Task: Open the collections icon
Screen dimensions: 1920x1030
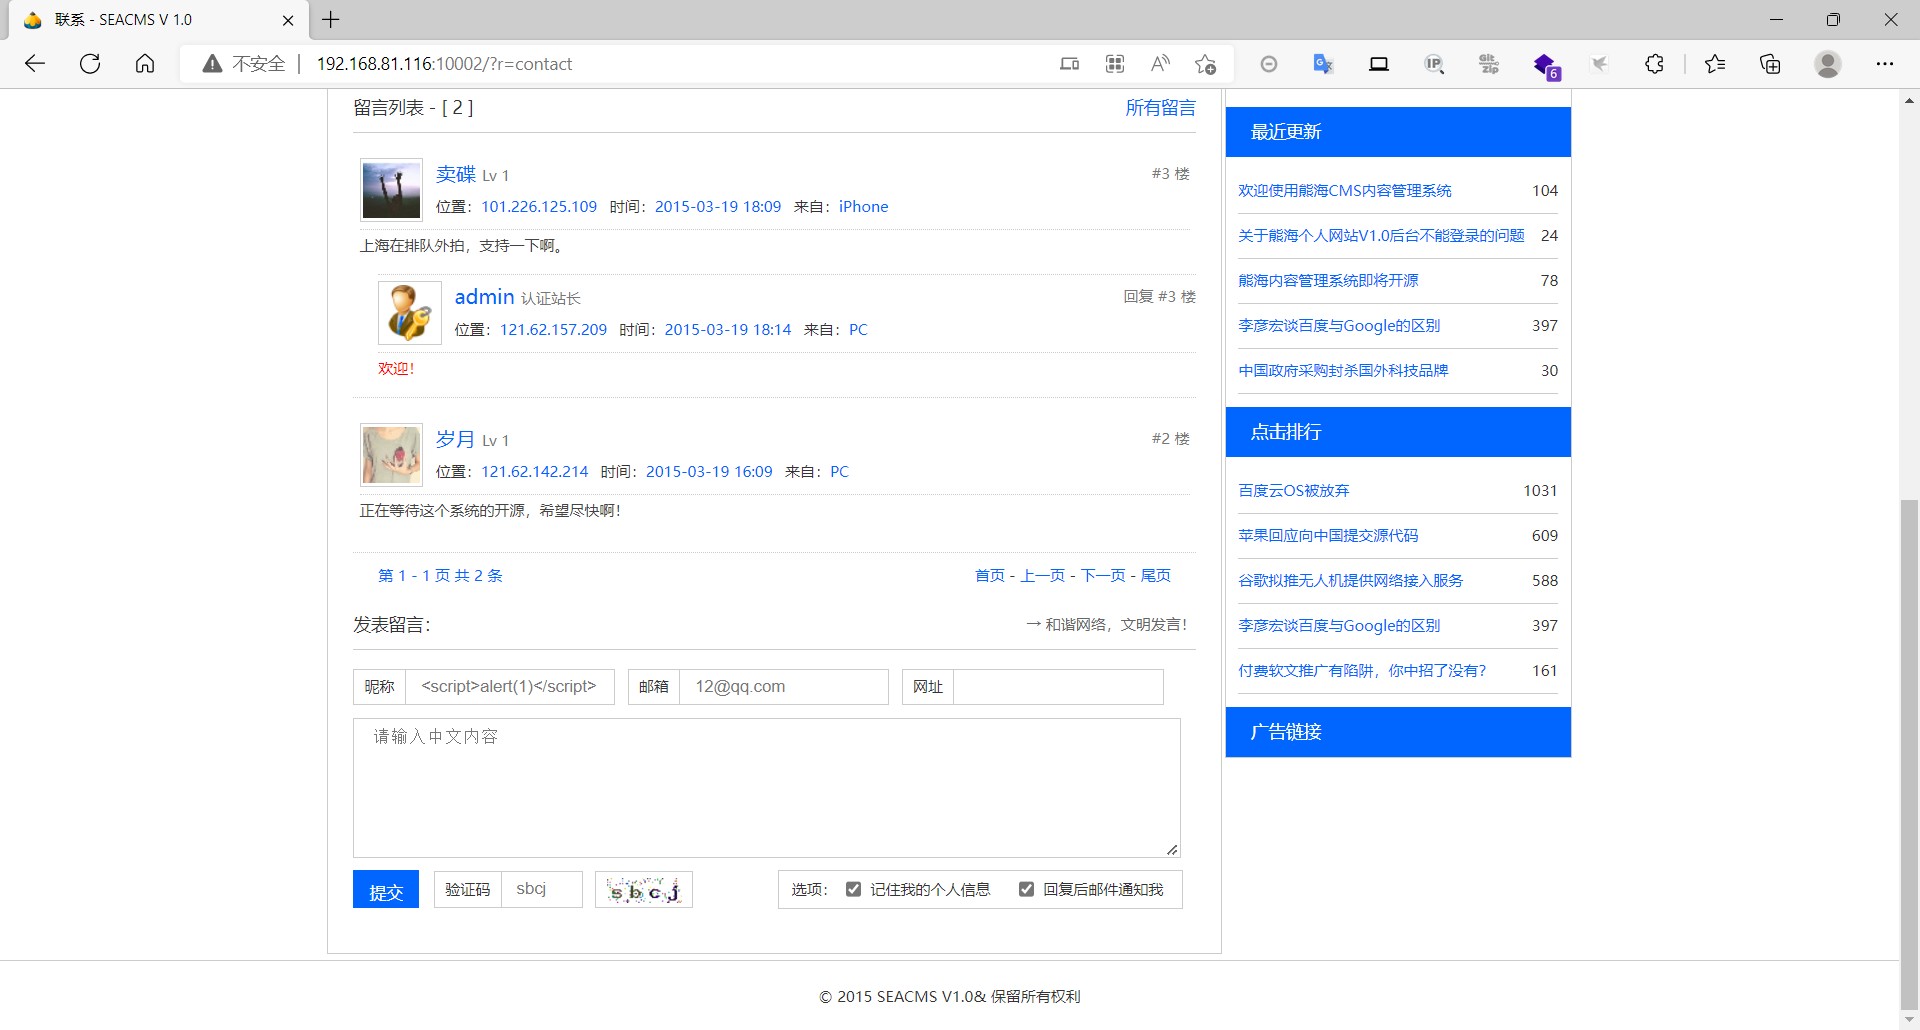Action: tap(1770, 64)
